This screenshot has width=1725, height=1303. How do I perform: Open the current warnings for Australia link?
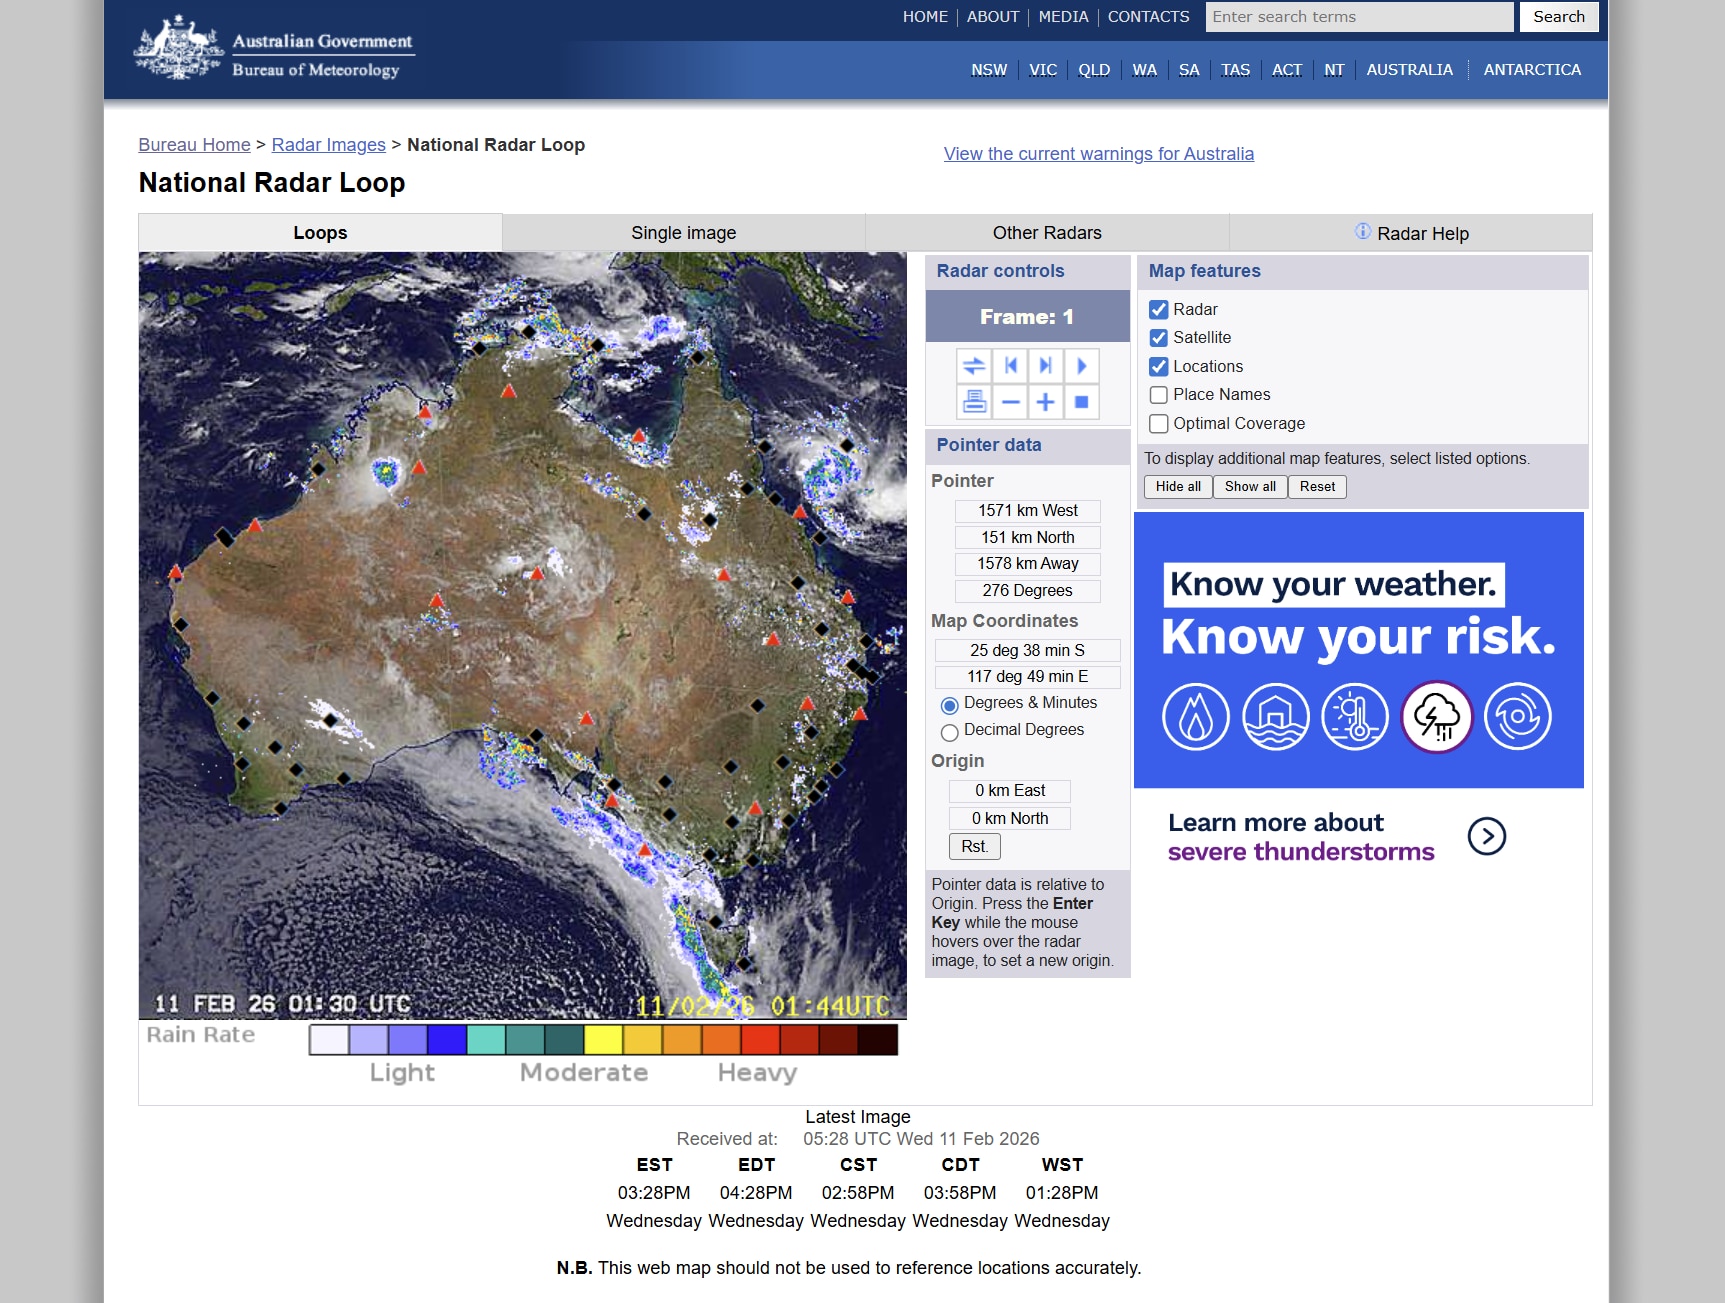click(1098, 154)
